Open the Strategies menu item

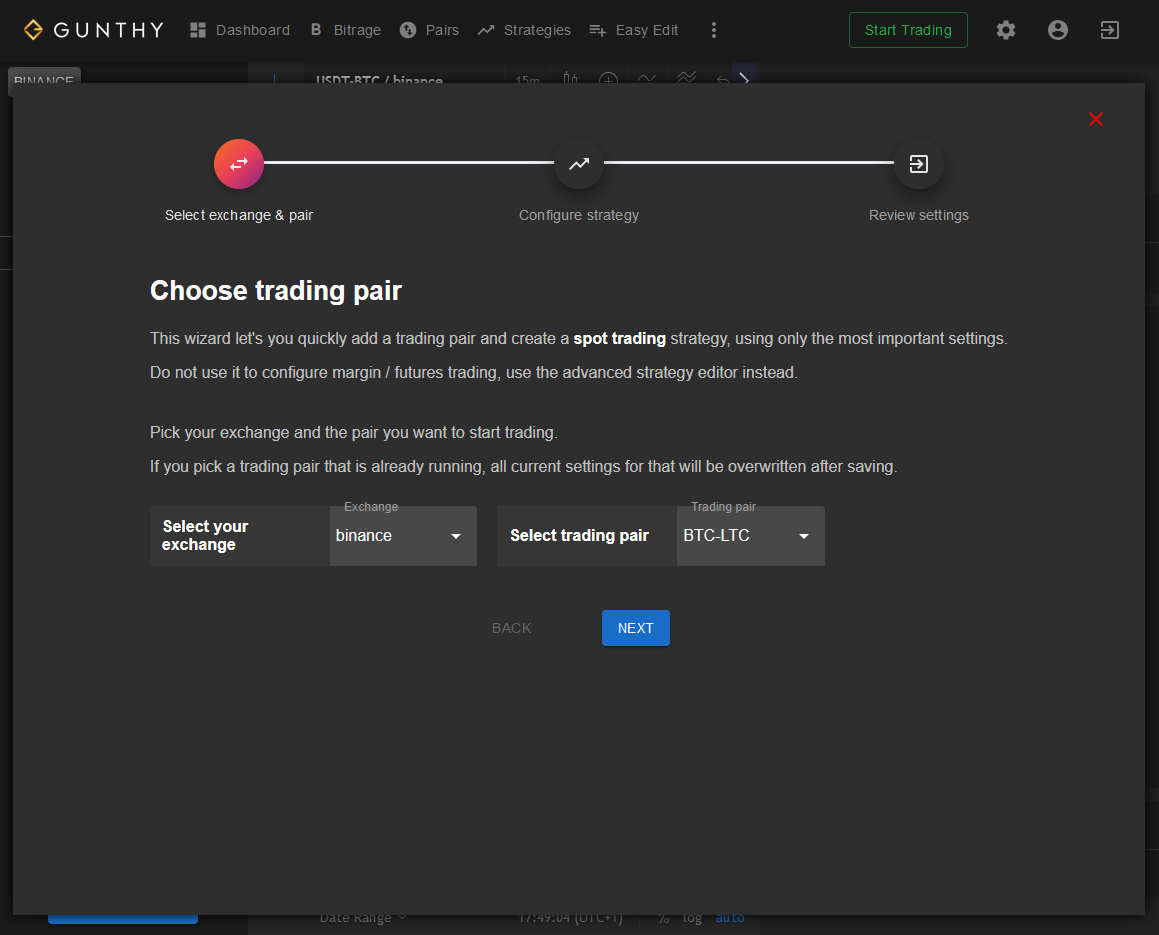pos(524,30)
